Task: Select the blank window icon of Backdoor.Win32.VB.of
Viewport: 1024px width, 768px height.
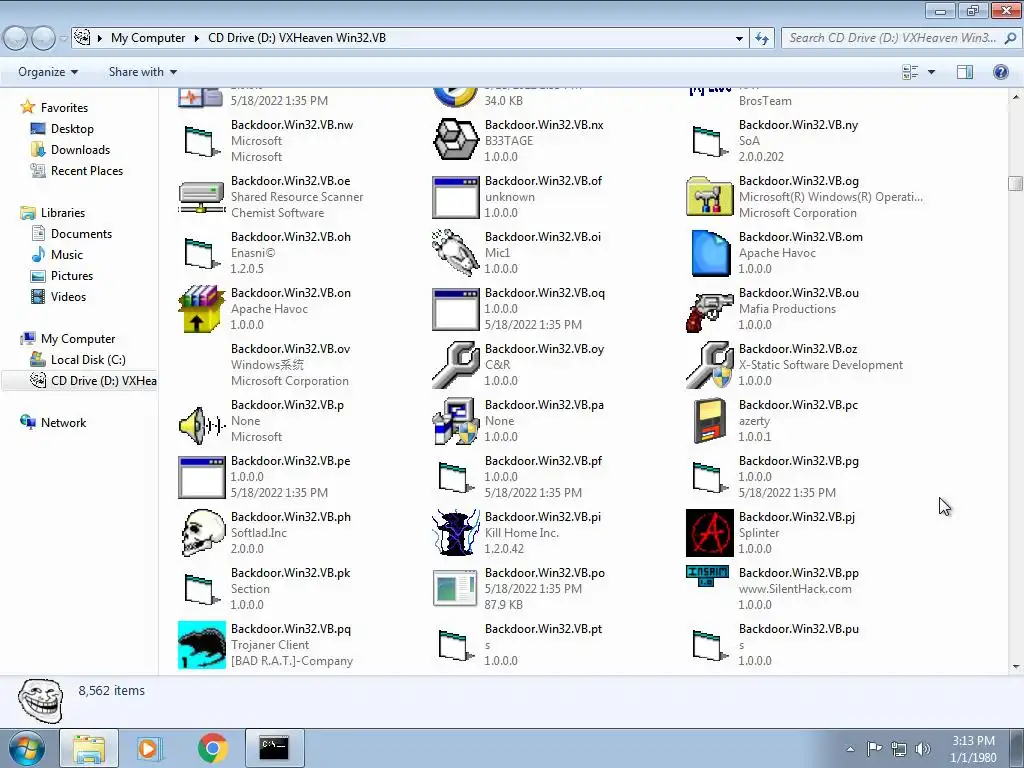Action: 456,197
